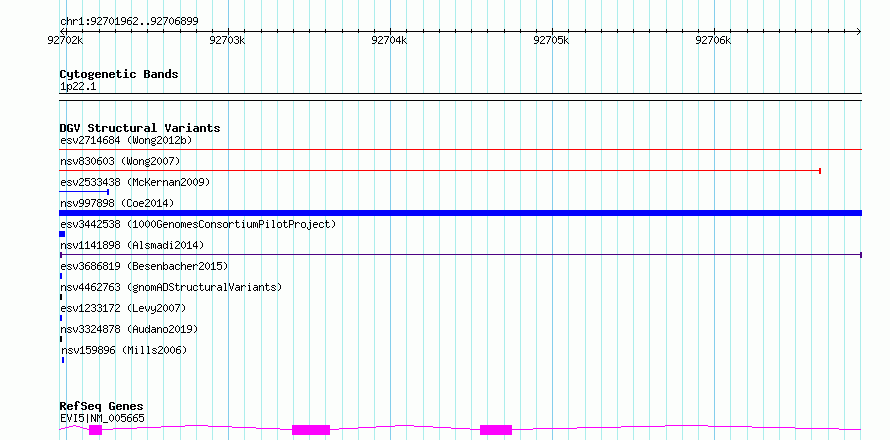Screen dimensions: 890x440
Task: Click the thick blue nsv997898 bar
Action: click(460, 213)
